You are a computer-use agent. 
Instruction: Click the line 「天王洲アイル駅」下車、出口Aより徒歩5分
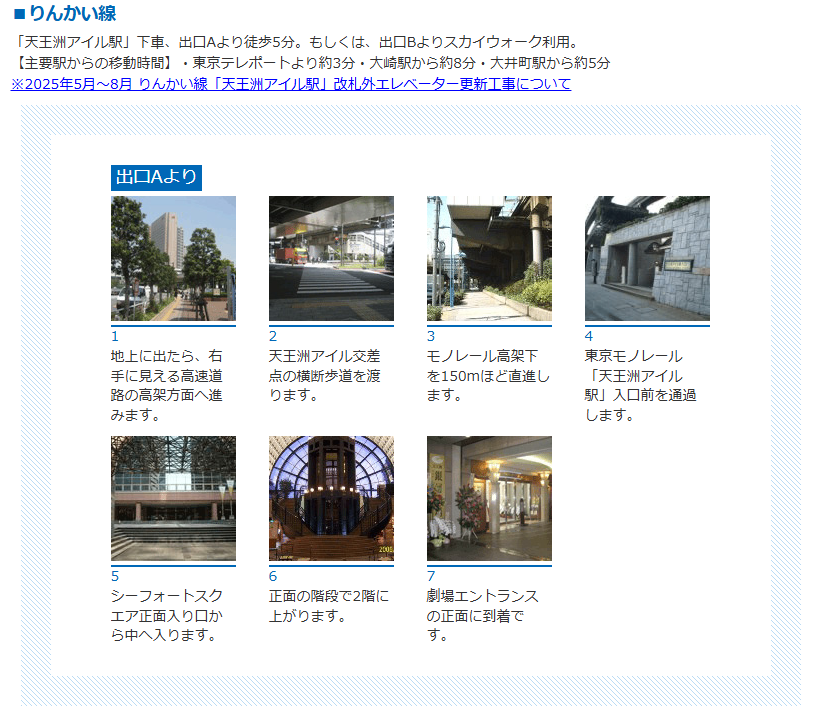297,42
